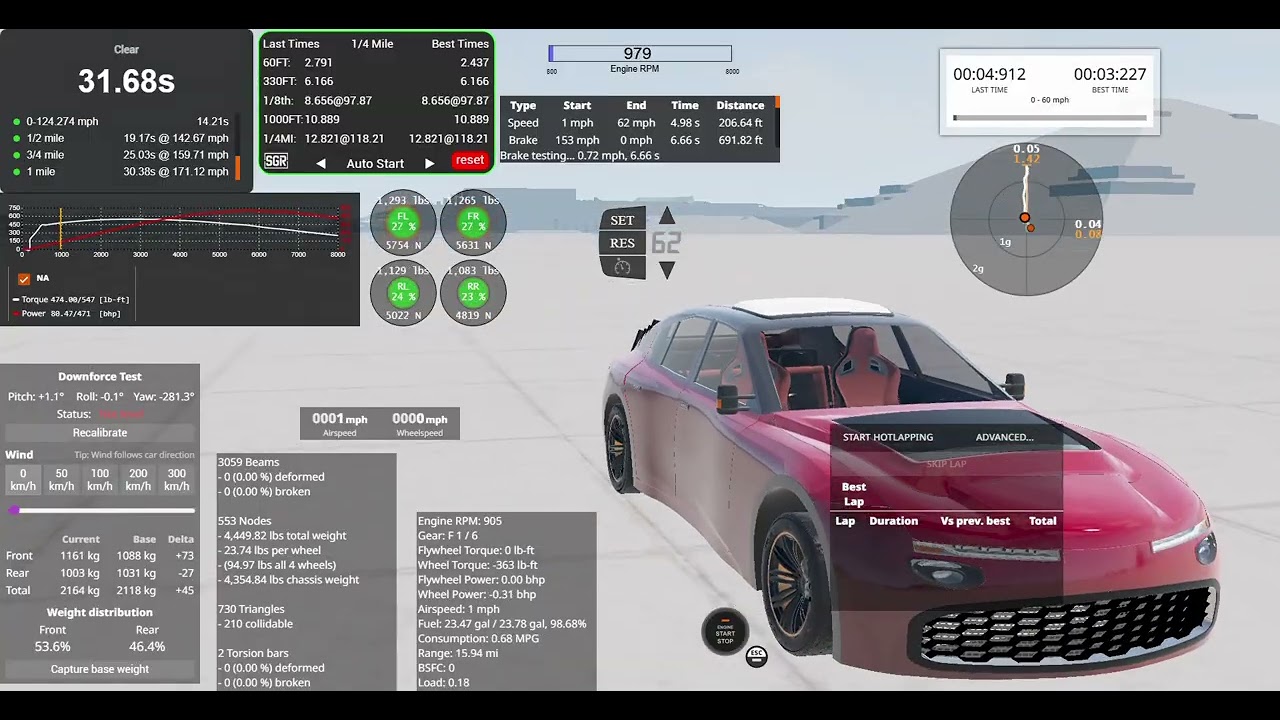Viewport: 1280px width, 720px height.
Task: Click the 1/4 Mile header label
Action: point(372,44)
